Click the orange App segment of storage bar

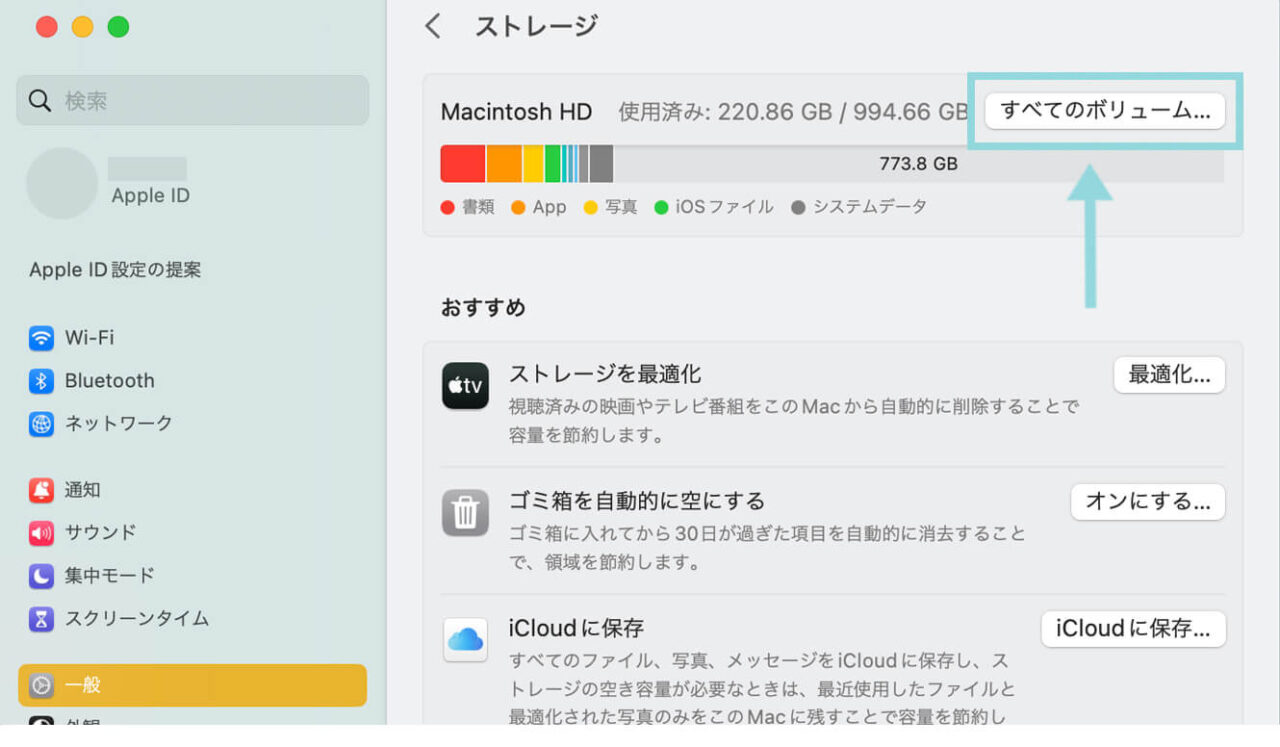(504, 163)
